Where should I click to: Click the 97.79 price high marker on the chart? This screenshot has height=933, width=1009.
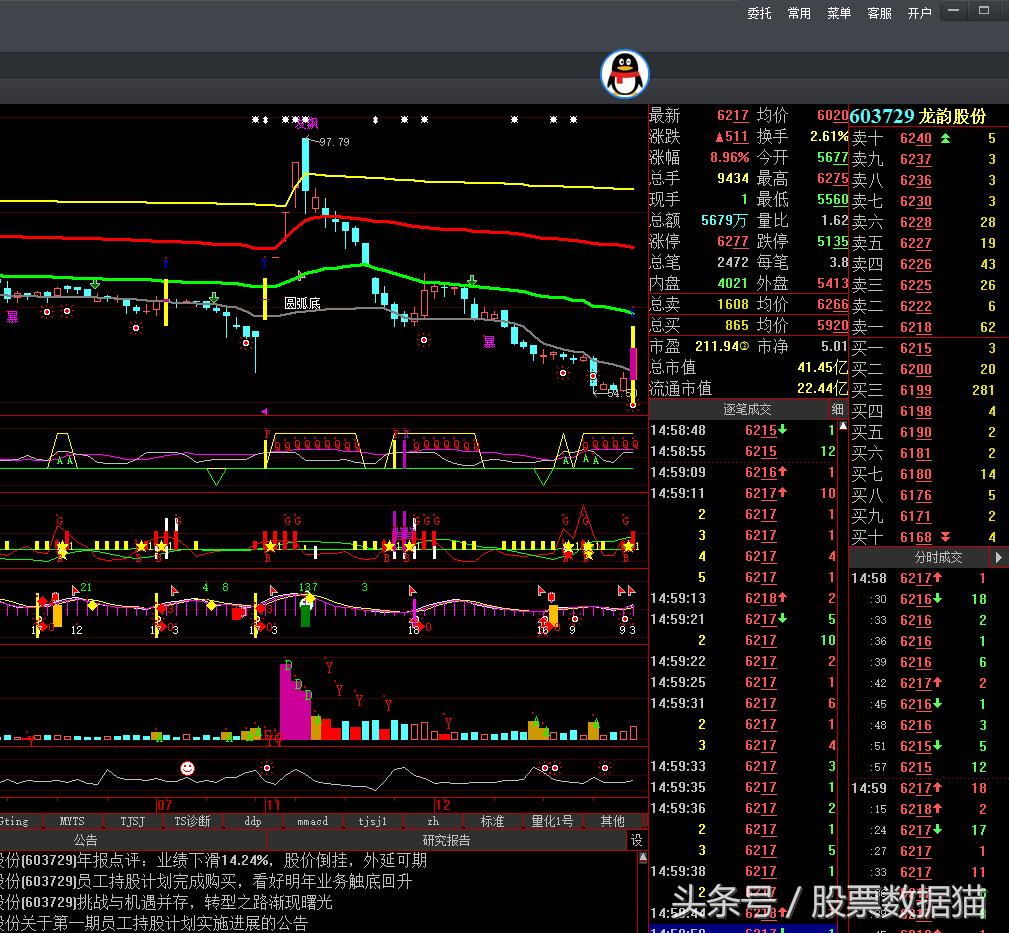[334, 142]
